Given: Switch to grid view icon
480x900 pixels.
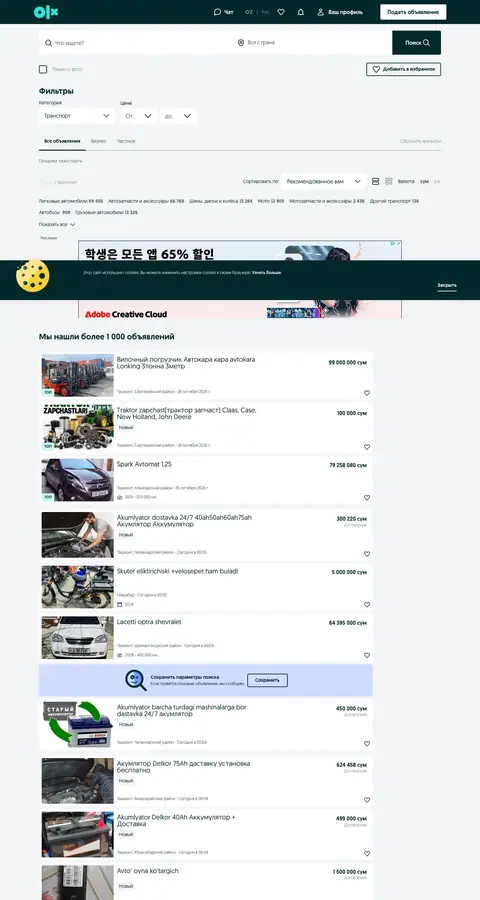Looking at the screenshot, I should (x=389, y=181).
